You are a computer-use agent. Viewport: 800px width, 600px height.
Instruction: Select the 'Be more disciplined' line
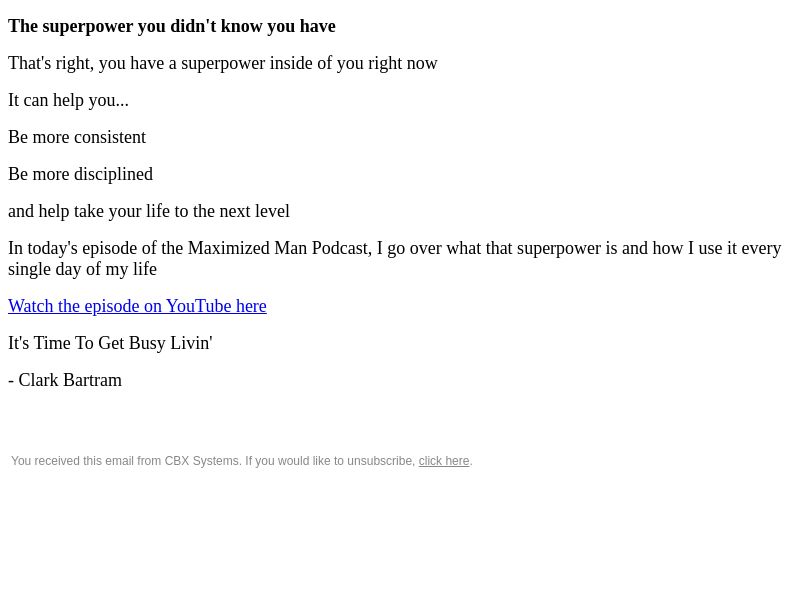pos(81,174)
